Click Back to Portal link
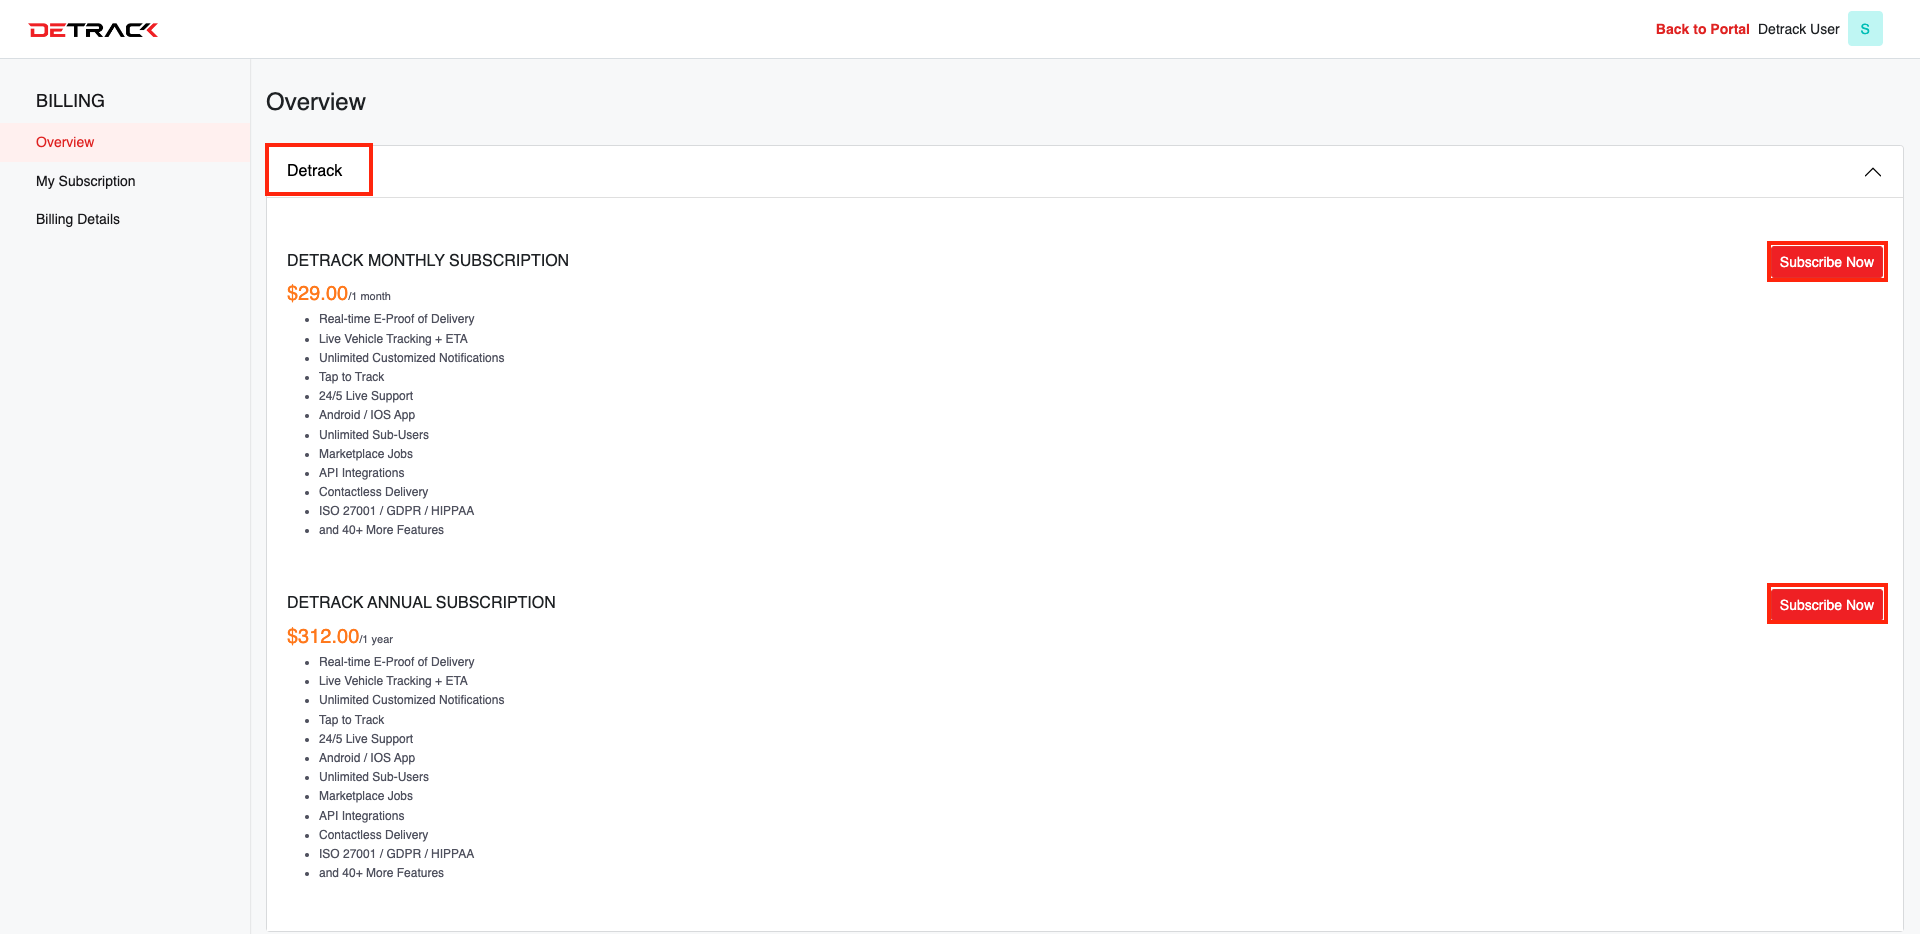The width and height of the screenshot is (1920, 934). point(1702,29)
